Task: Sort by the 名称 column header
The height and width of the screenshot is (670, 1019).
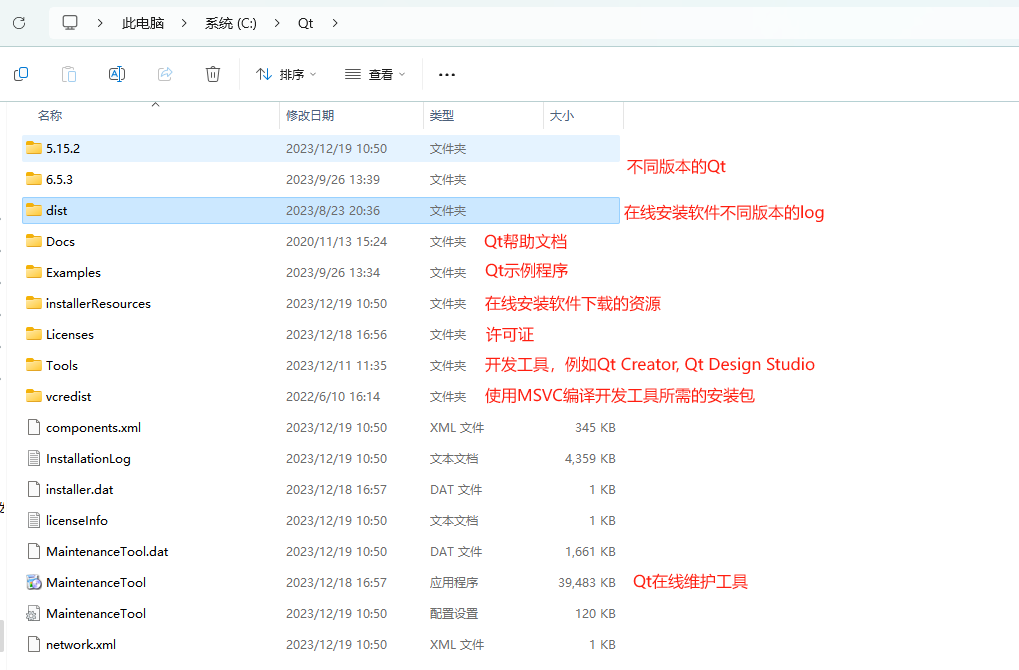Action: 50,116
